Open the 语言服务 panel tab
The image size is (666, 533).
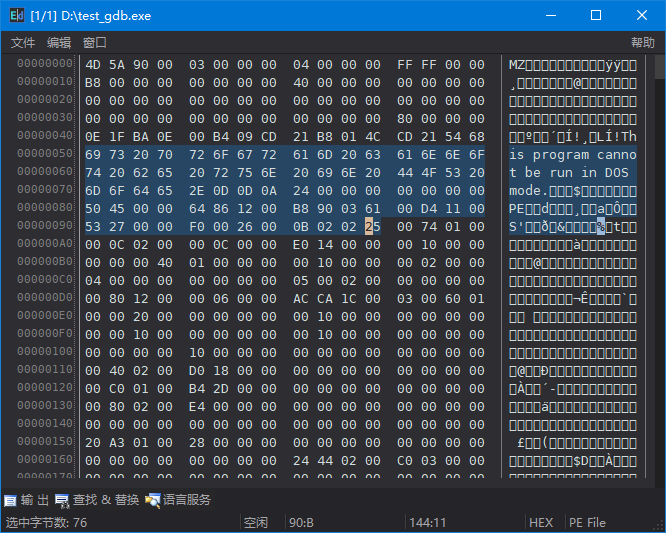(x=187, y=500)
